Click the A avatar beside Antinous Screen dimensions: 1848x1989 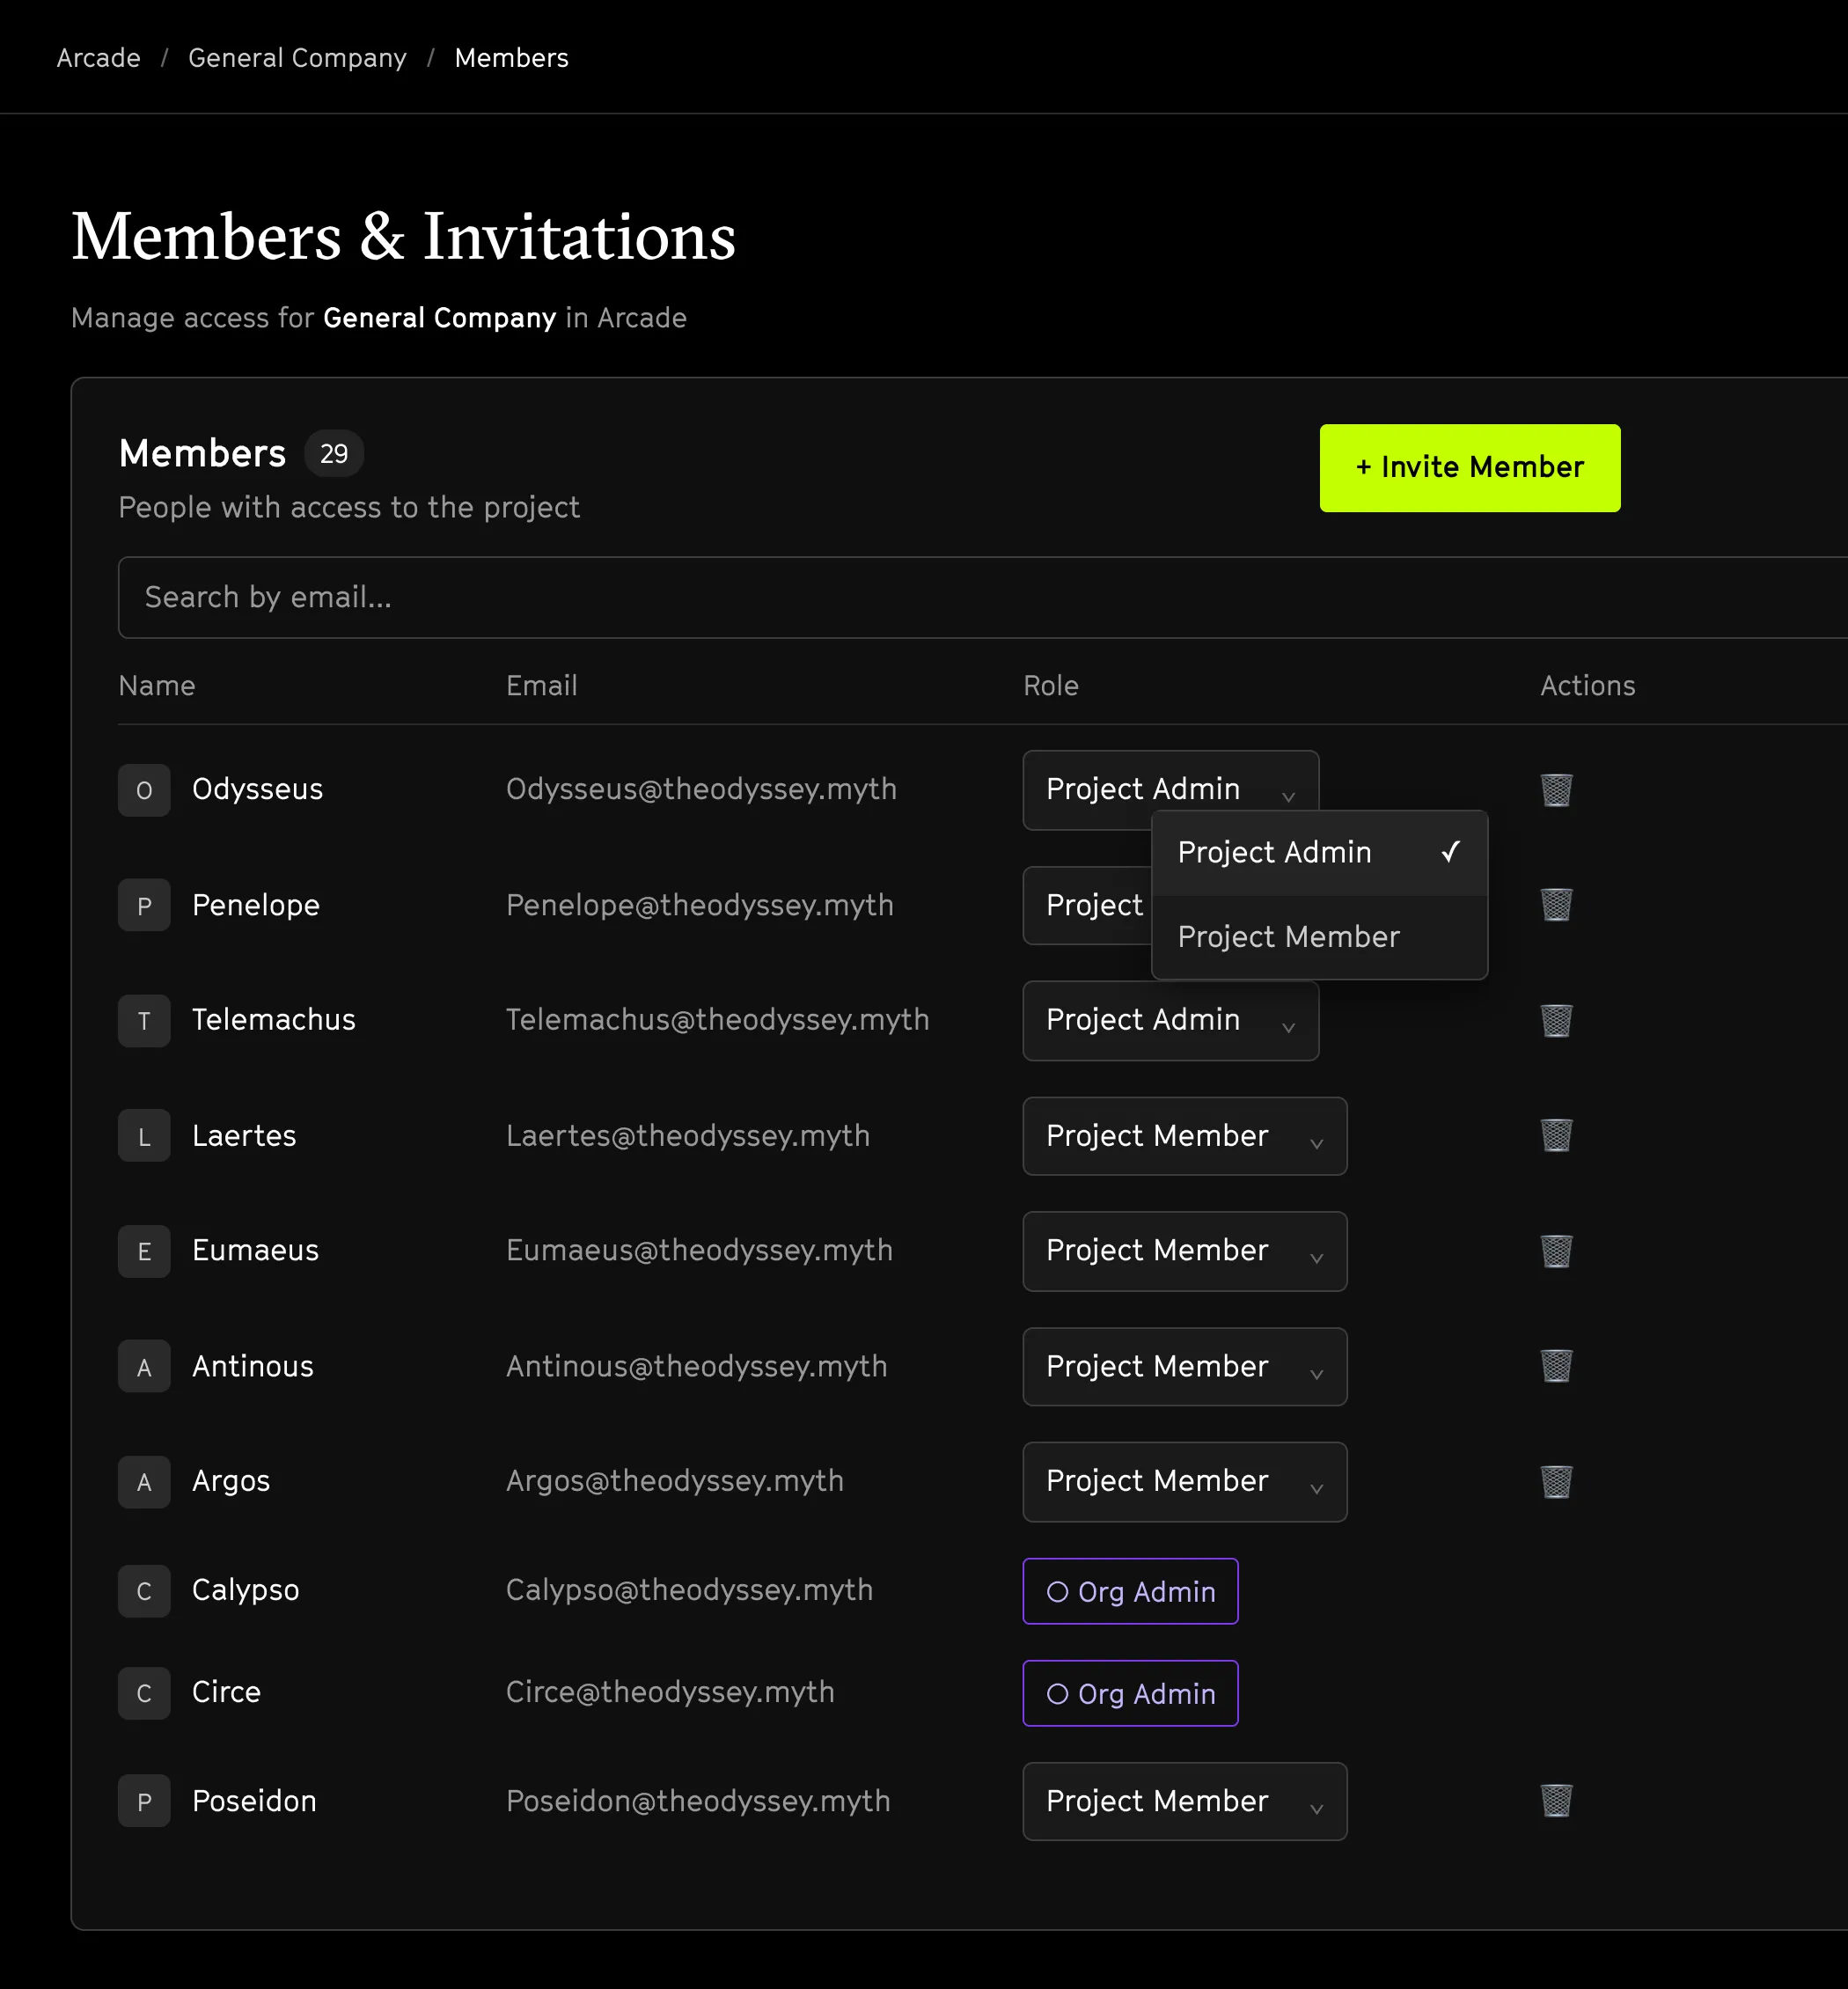click(x=144, y=1366)
